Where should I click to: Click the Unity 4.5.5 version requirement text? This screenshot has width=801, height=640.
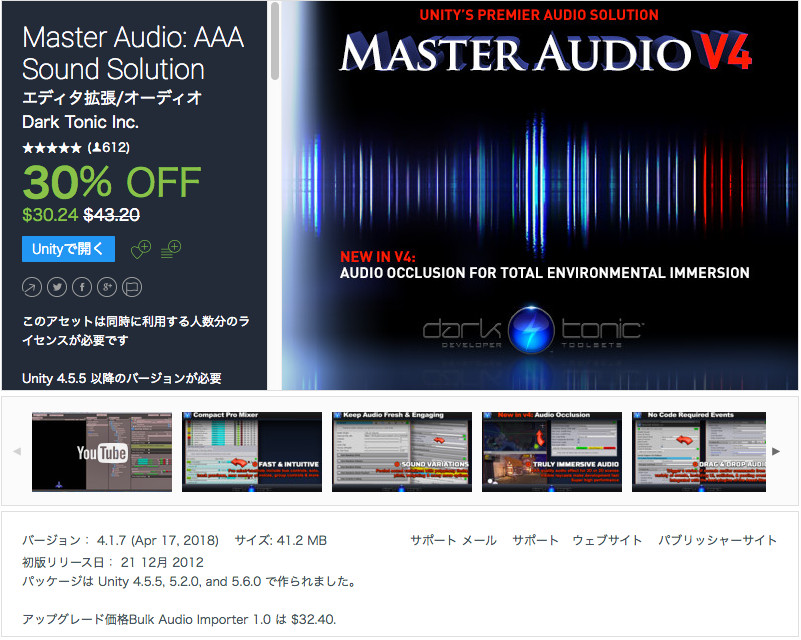click(122, 378)
